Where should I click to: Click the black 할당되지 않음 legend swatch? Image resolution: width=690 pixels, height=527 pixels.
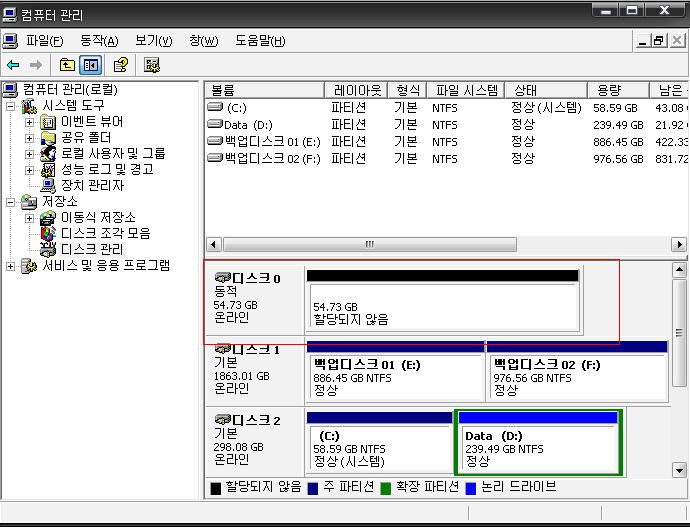click(216, 489)
